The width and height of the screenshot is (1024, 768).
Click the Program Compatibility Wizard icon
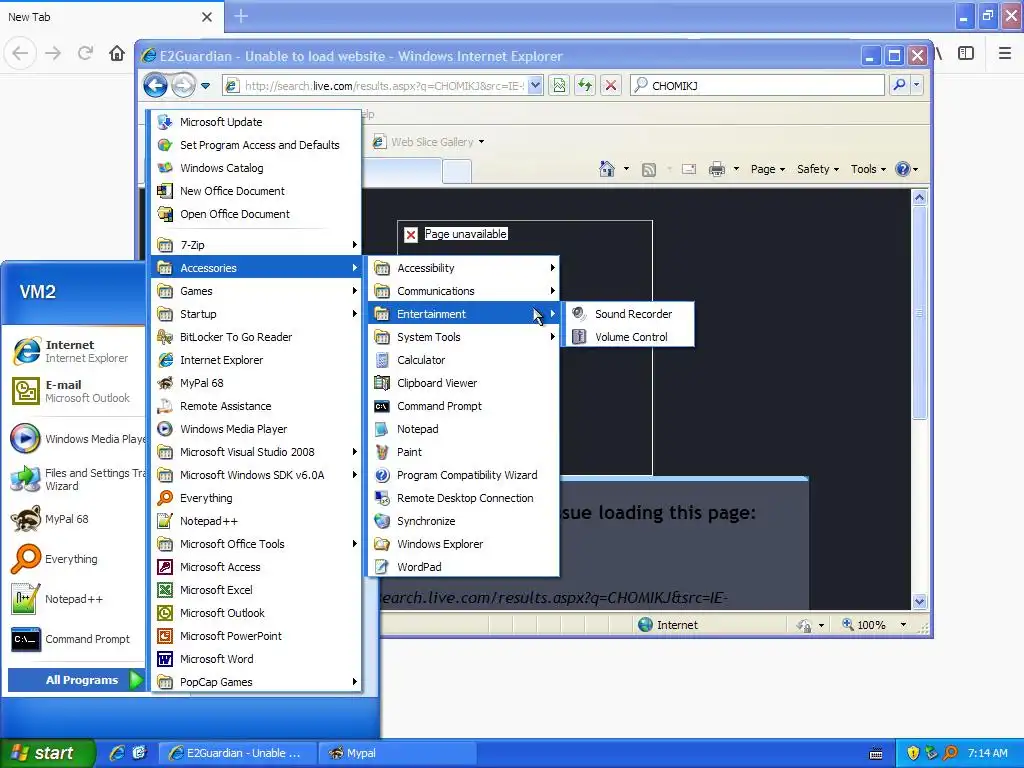(x=382, y=475)
